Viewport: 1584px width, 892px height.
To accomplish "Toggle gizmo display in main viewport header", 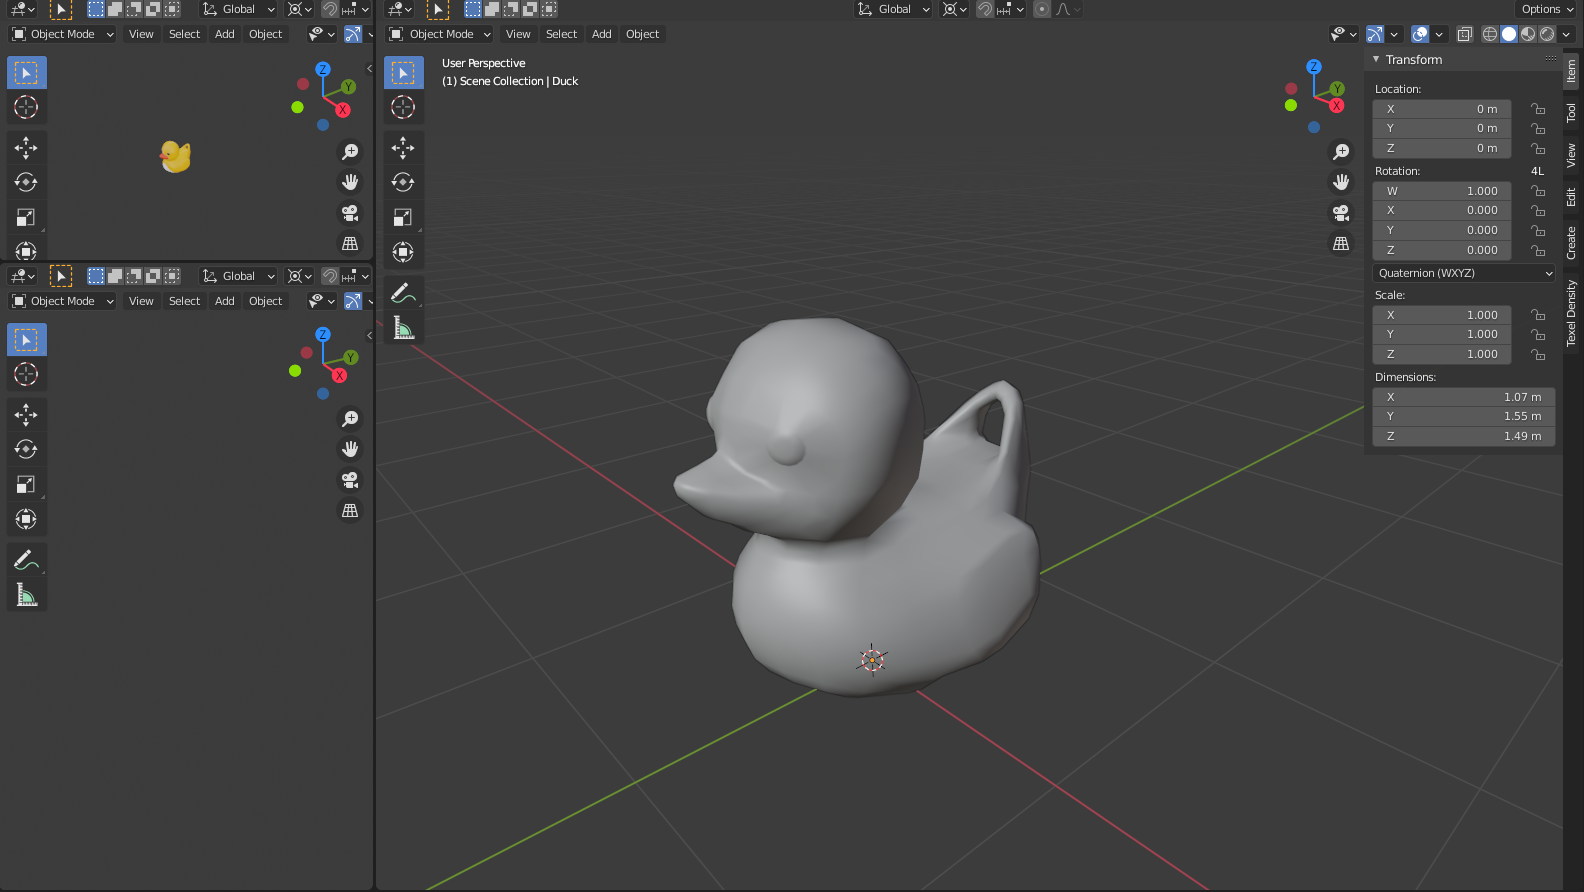I will (x=1375, y=34).
